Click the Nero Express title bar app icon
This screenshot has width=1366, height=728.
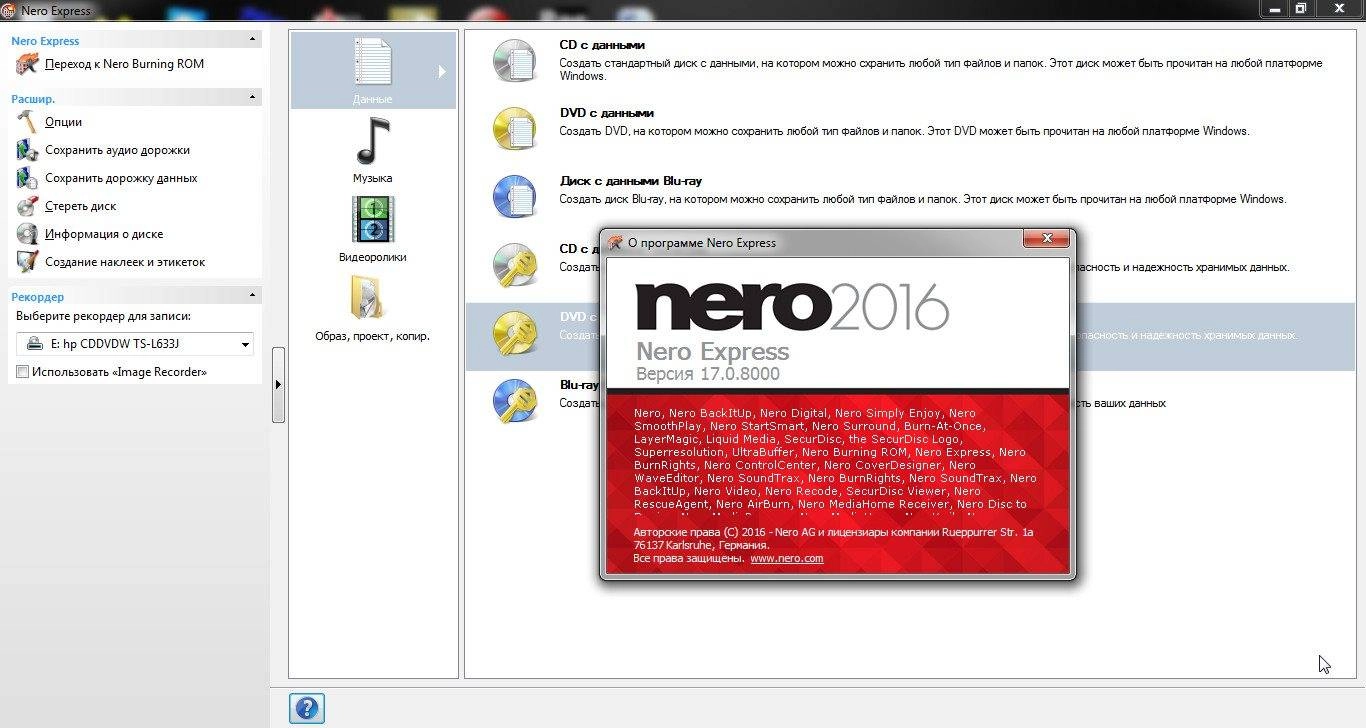[x=10, y=10]
